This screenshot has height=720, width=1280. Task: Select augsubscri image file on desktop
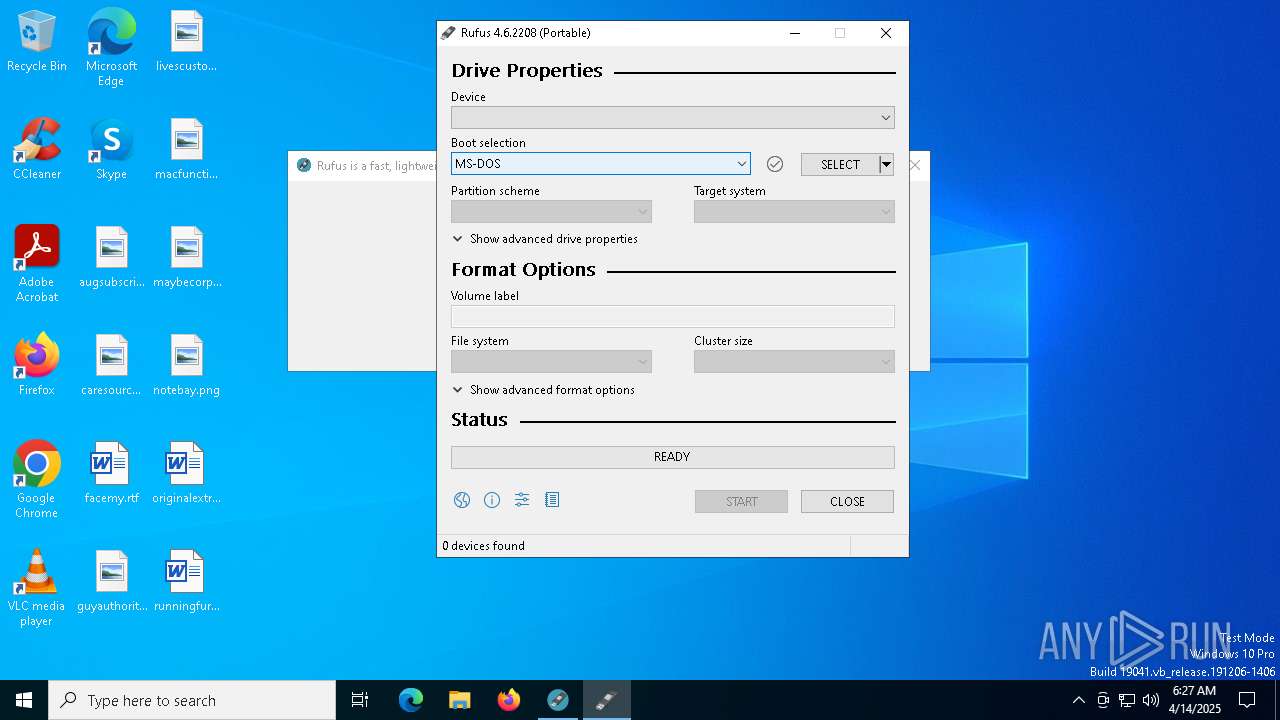pyautogui.click(x=111, y=258)
